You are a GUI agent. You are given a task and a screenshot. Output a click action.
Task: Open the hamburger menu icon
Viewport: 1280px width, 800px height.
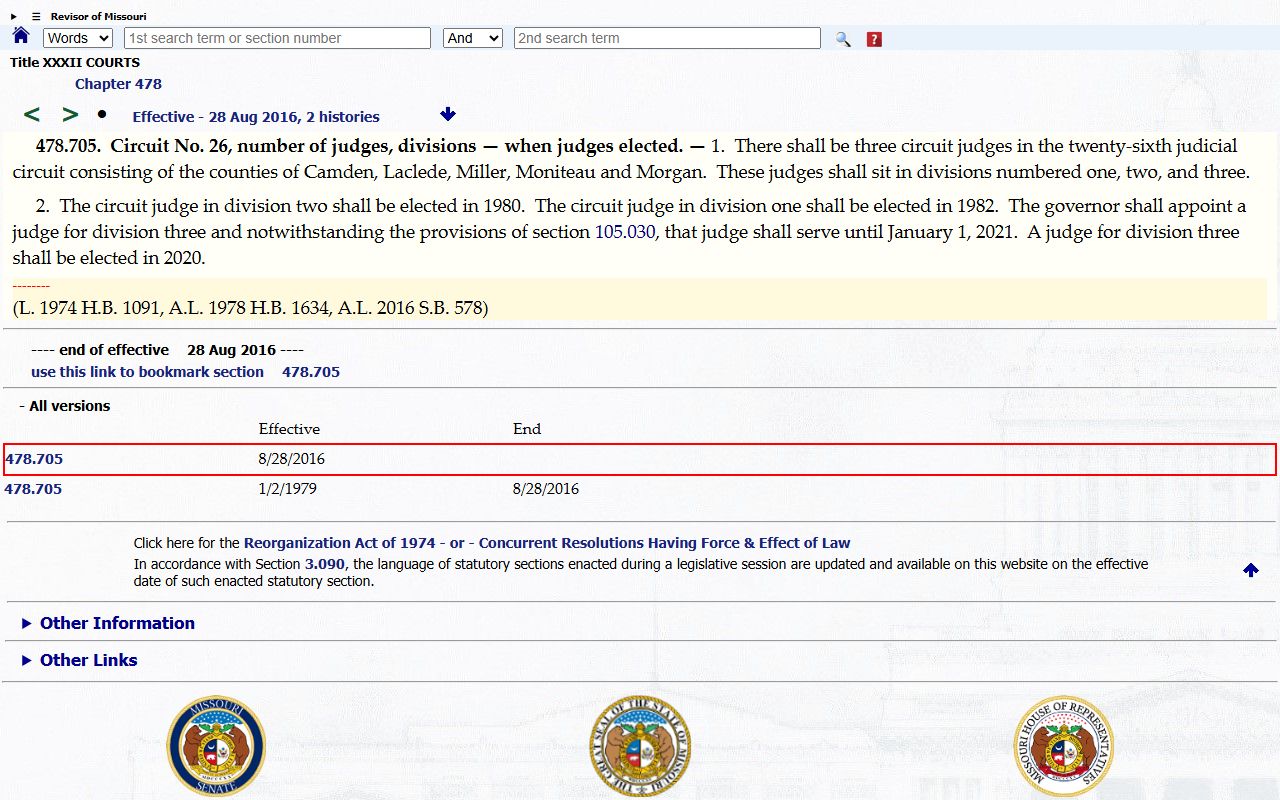(36, 17)
